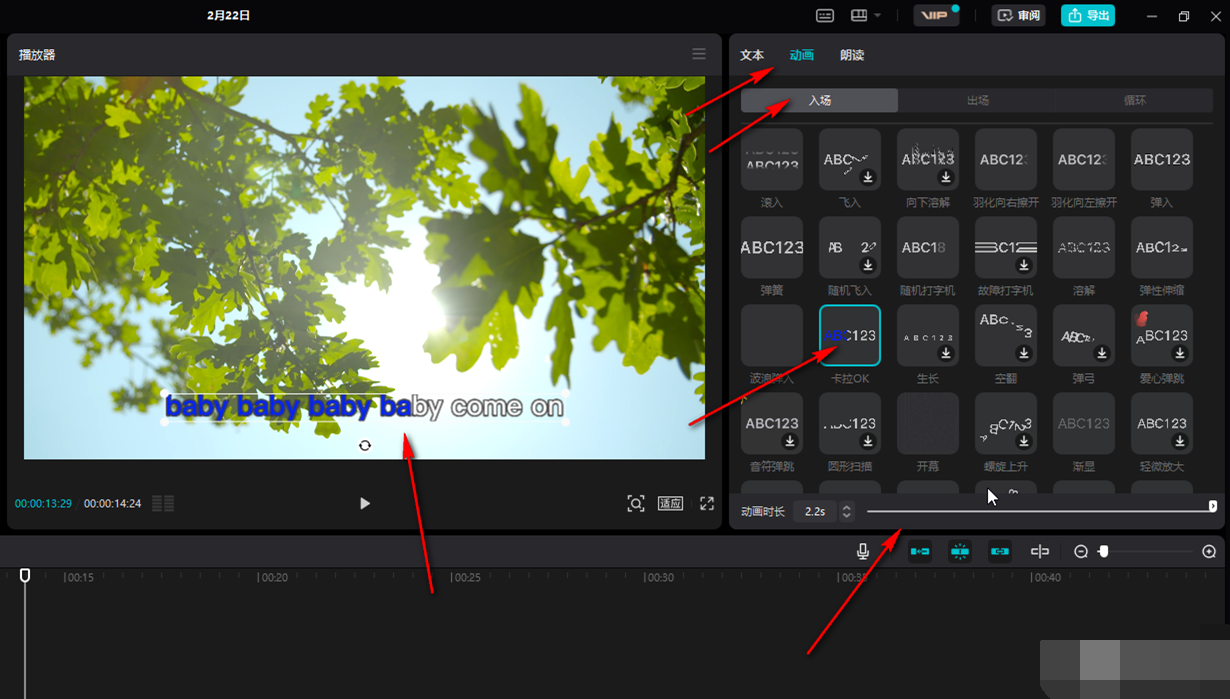Click the screenshot focus icon in the player
Viewport: 1230px width, 699px height.
pos(635,503)
